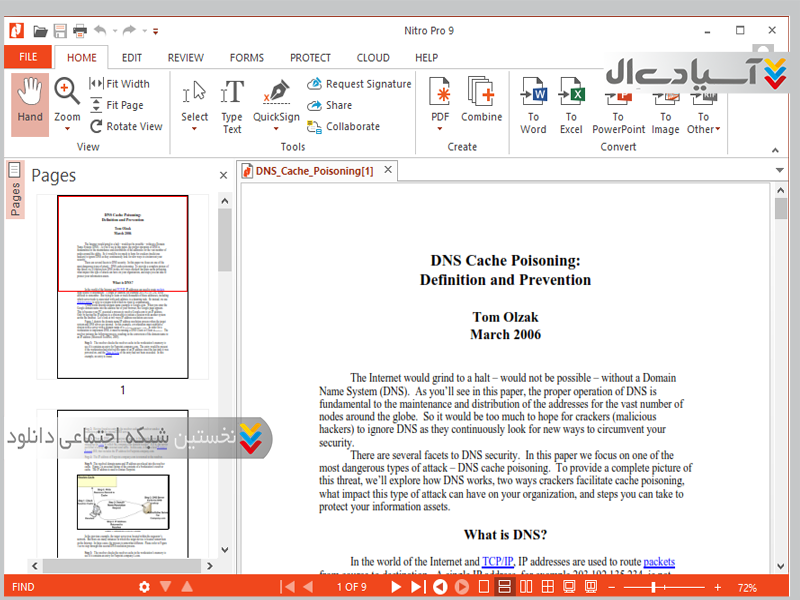Enable single page view in status bar
Viewport: 800px width, 600px height.
click(x=482, y=586)
